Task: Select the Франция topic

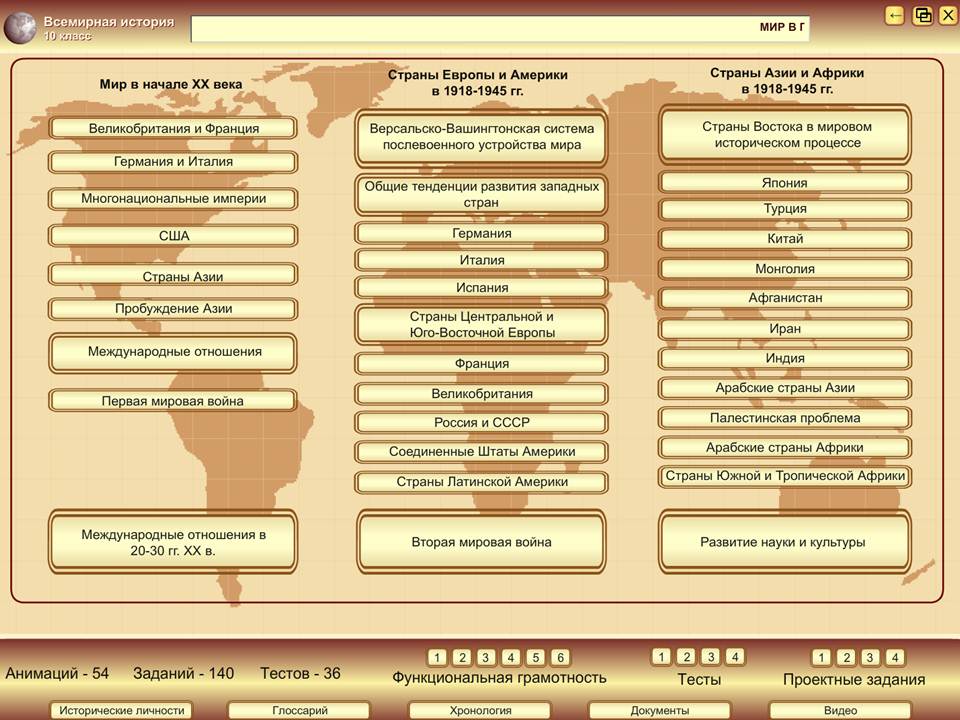Action: pyautogui.click(x=481, y=364)
